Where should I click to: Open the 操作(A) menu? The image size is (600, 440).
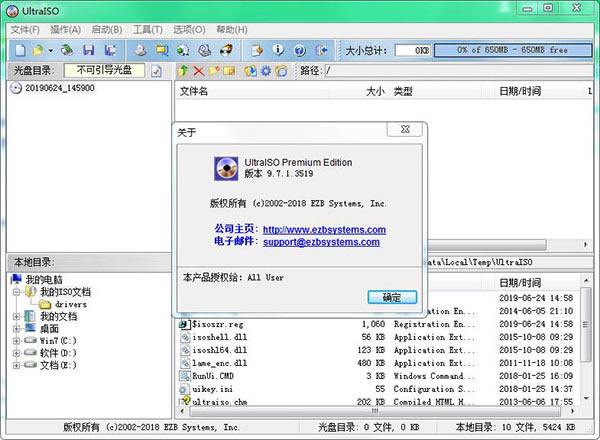pyautogui.click(x=65, y=29)
